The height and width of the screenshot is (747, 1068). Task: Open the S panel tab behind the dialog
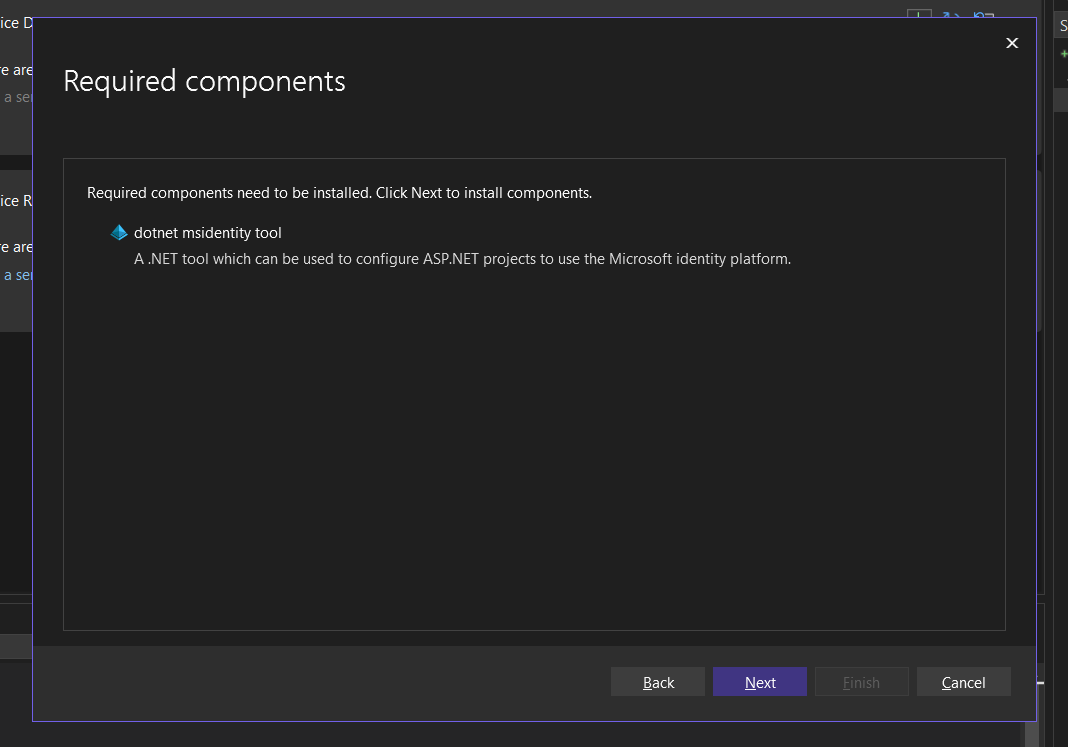(x=1062, y=27)
